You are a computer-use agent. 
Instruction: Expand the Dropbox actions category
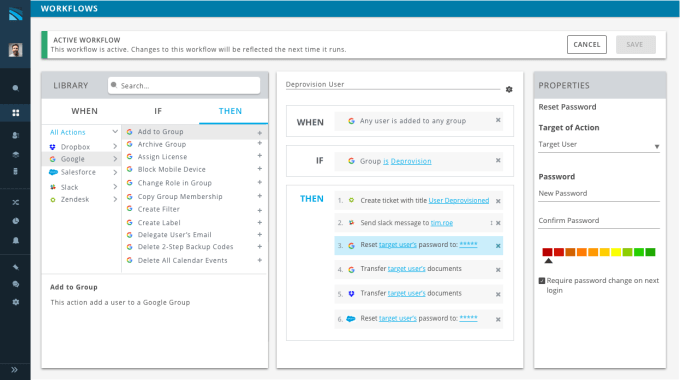pyautogui.click(x=115, y=146)
